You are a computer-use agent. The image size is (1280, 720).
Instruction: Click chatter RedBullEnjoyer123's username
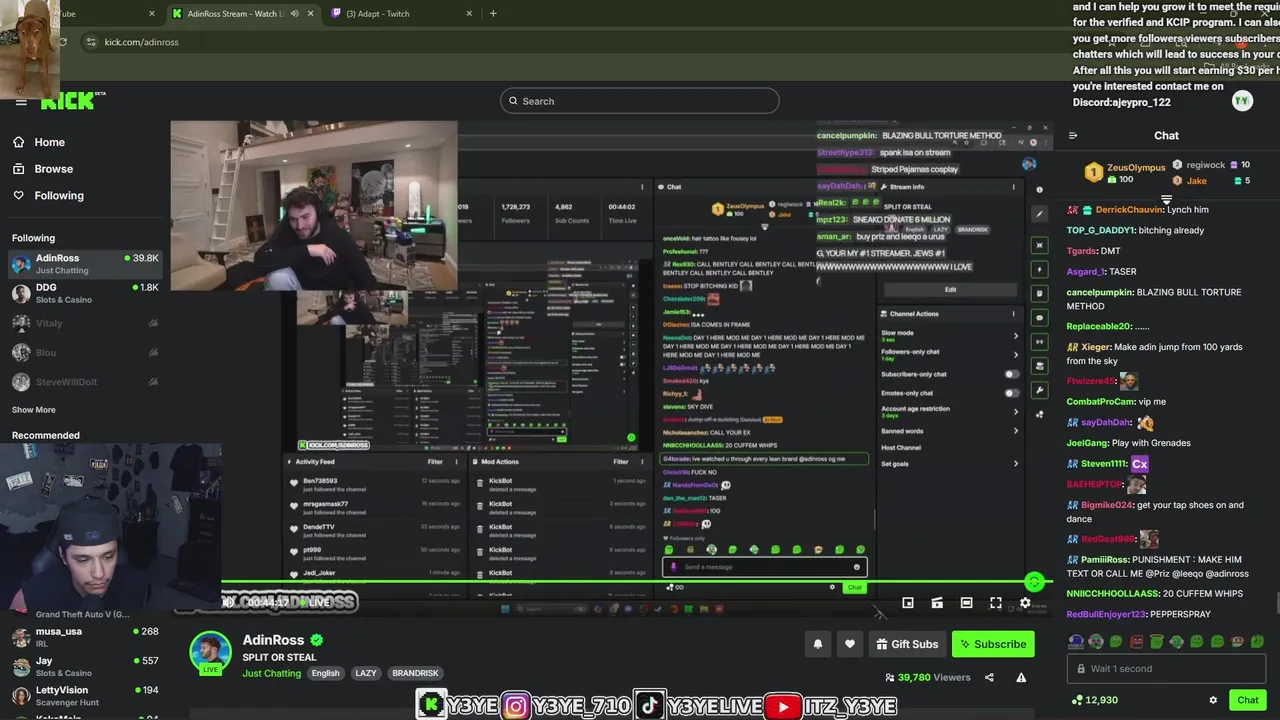(1107, 614)
